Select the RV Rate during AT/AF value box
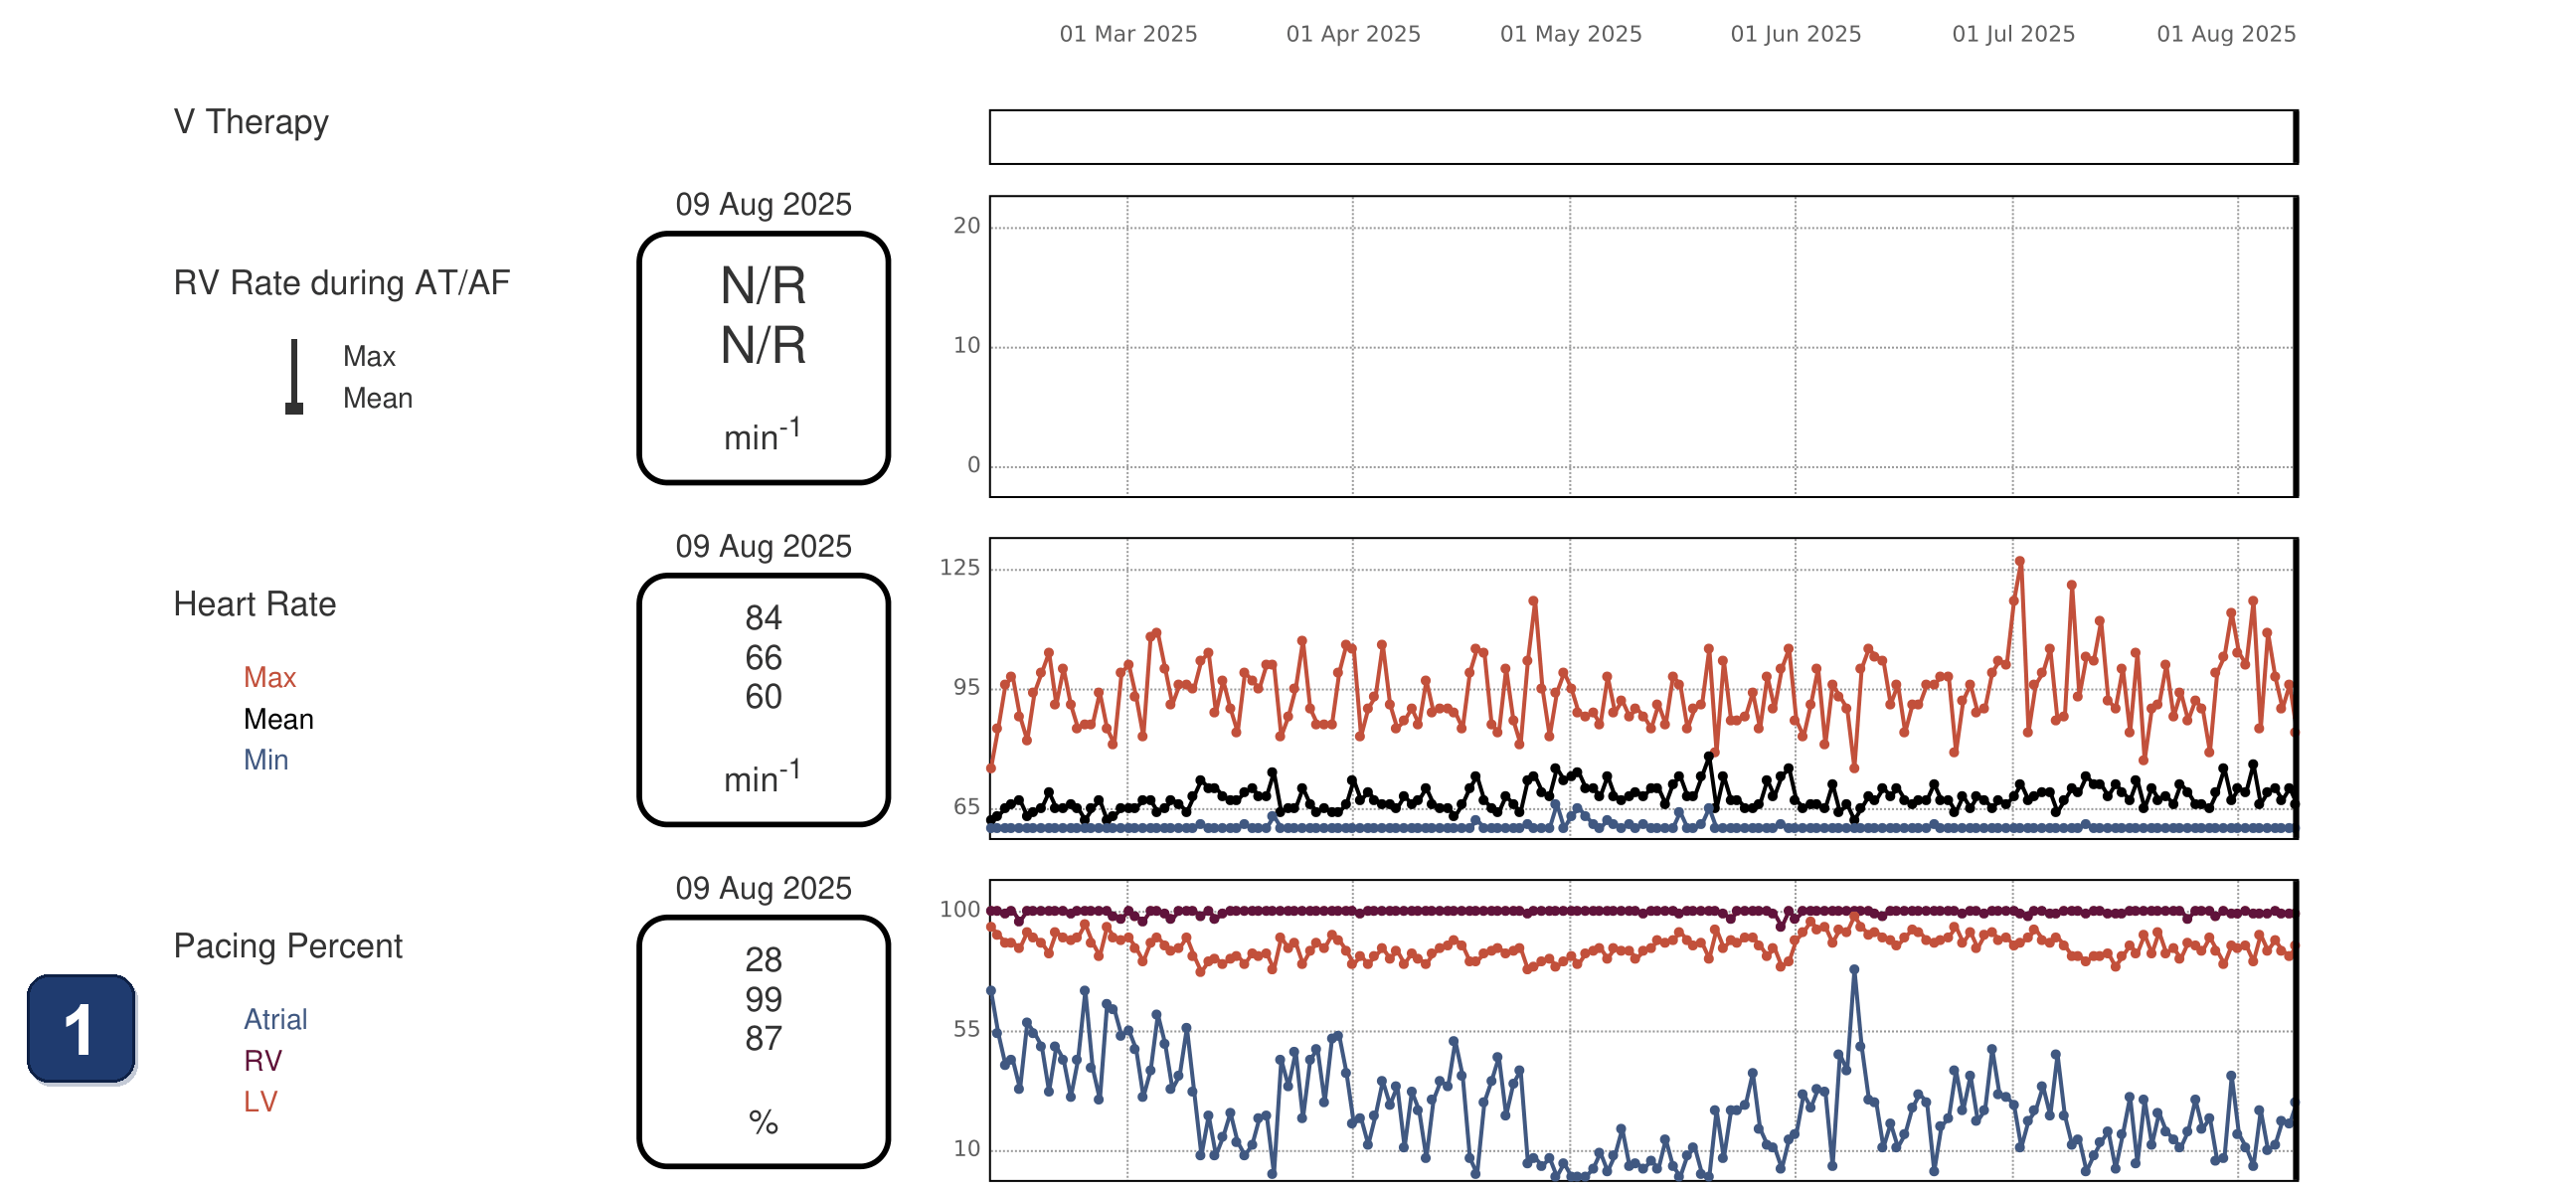The width and height of the screenshot is (2576, 1194). click(763, 358)
